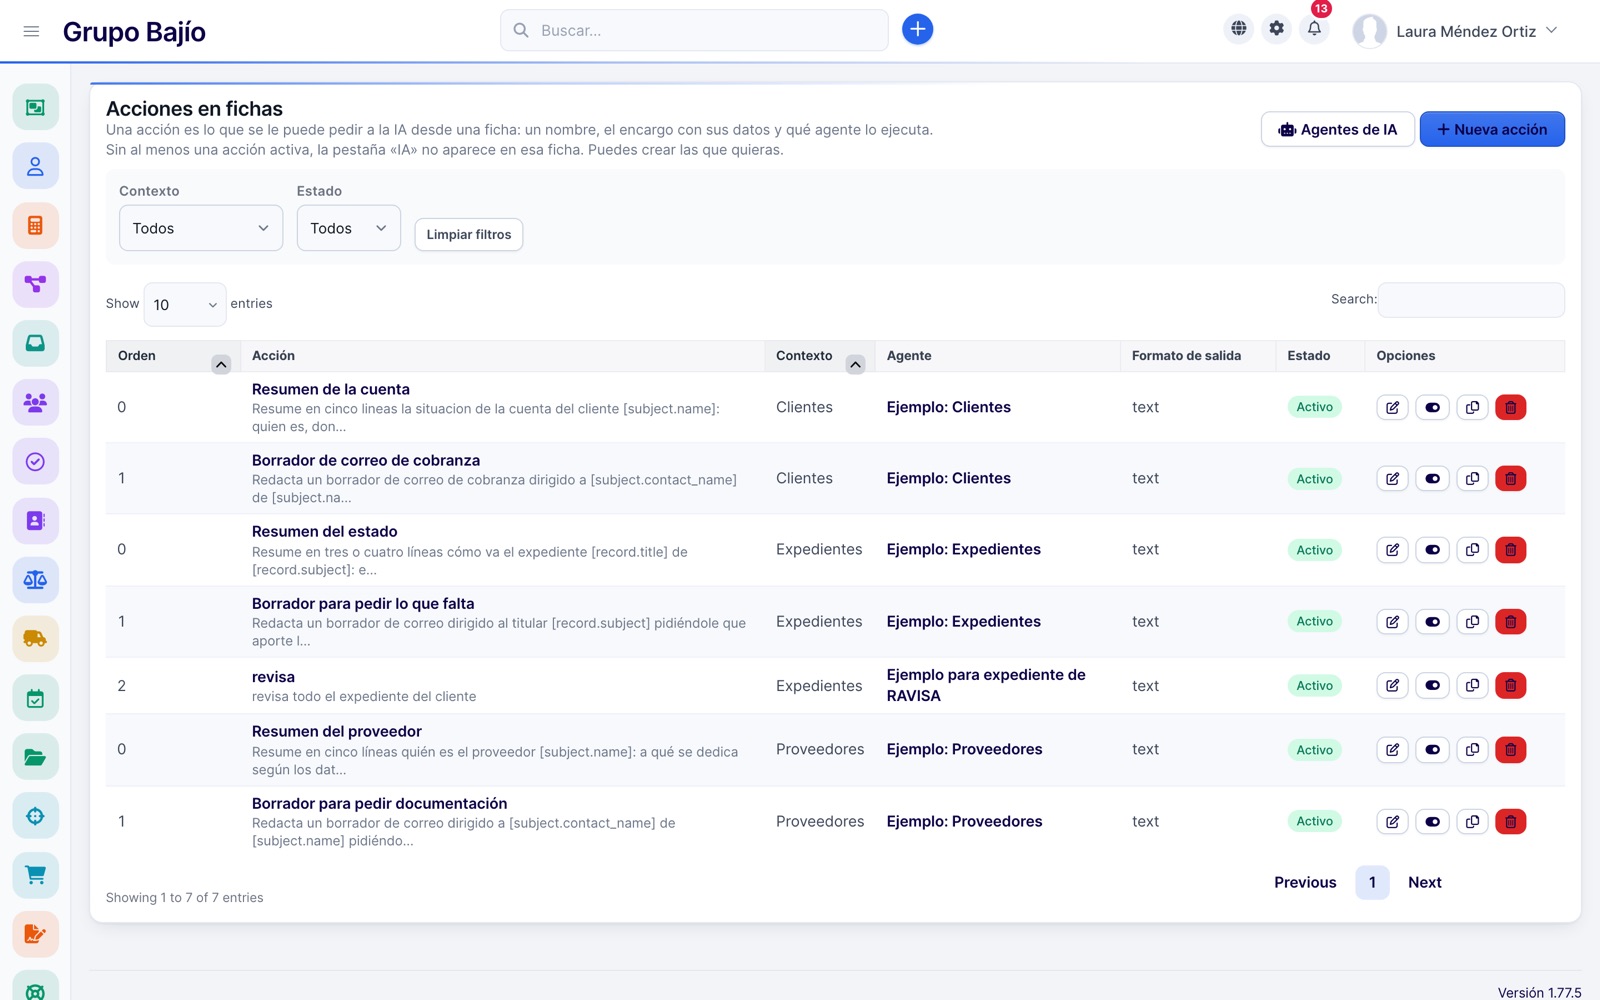Toggle active state of Borrador para pedir lo que falta
This screenshot has width=1600, height=1000.
point(1432,622)
